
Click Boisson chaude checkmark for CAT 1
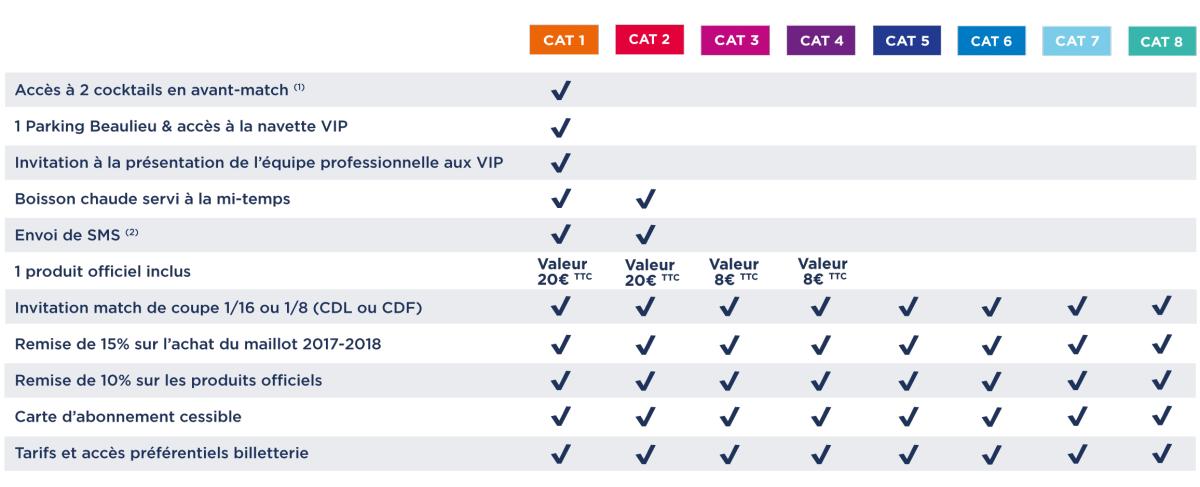point(561,199)
